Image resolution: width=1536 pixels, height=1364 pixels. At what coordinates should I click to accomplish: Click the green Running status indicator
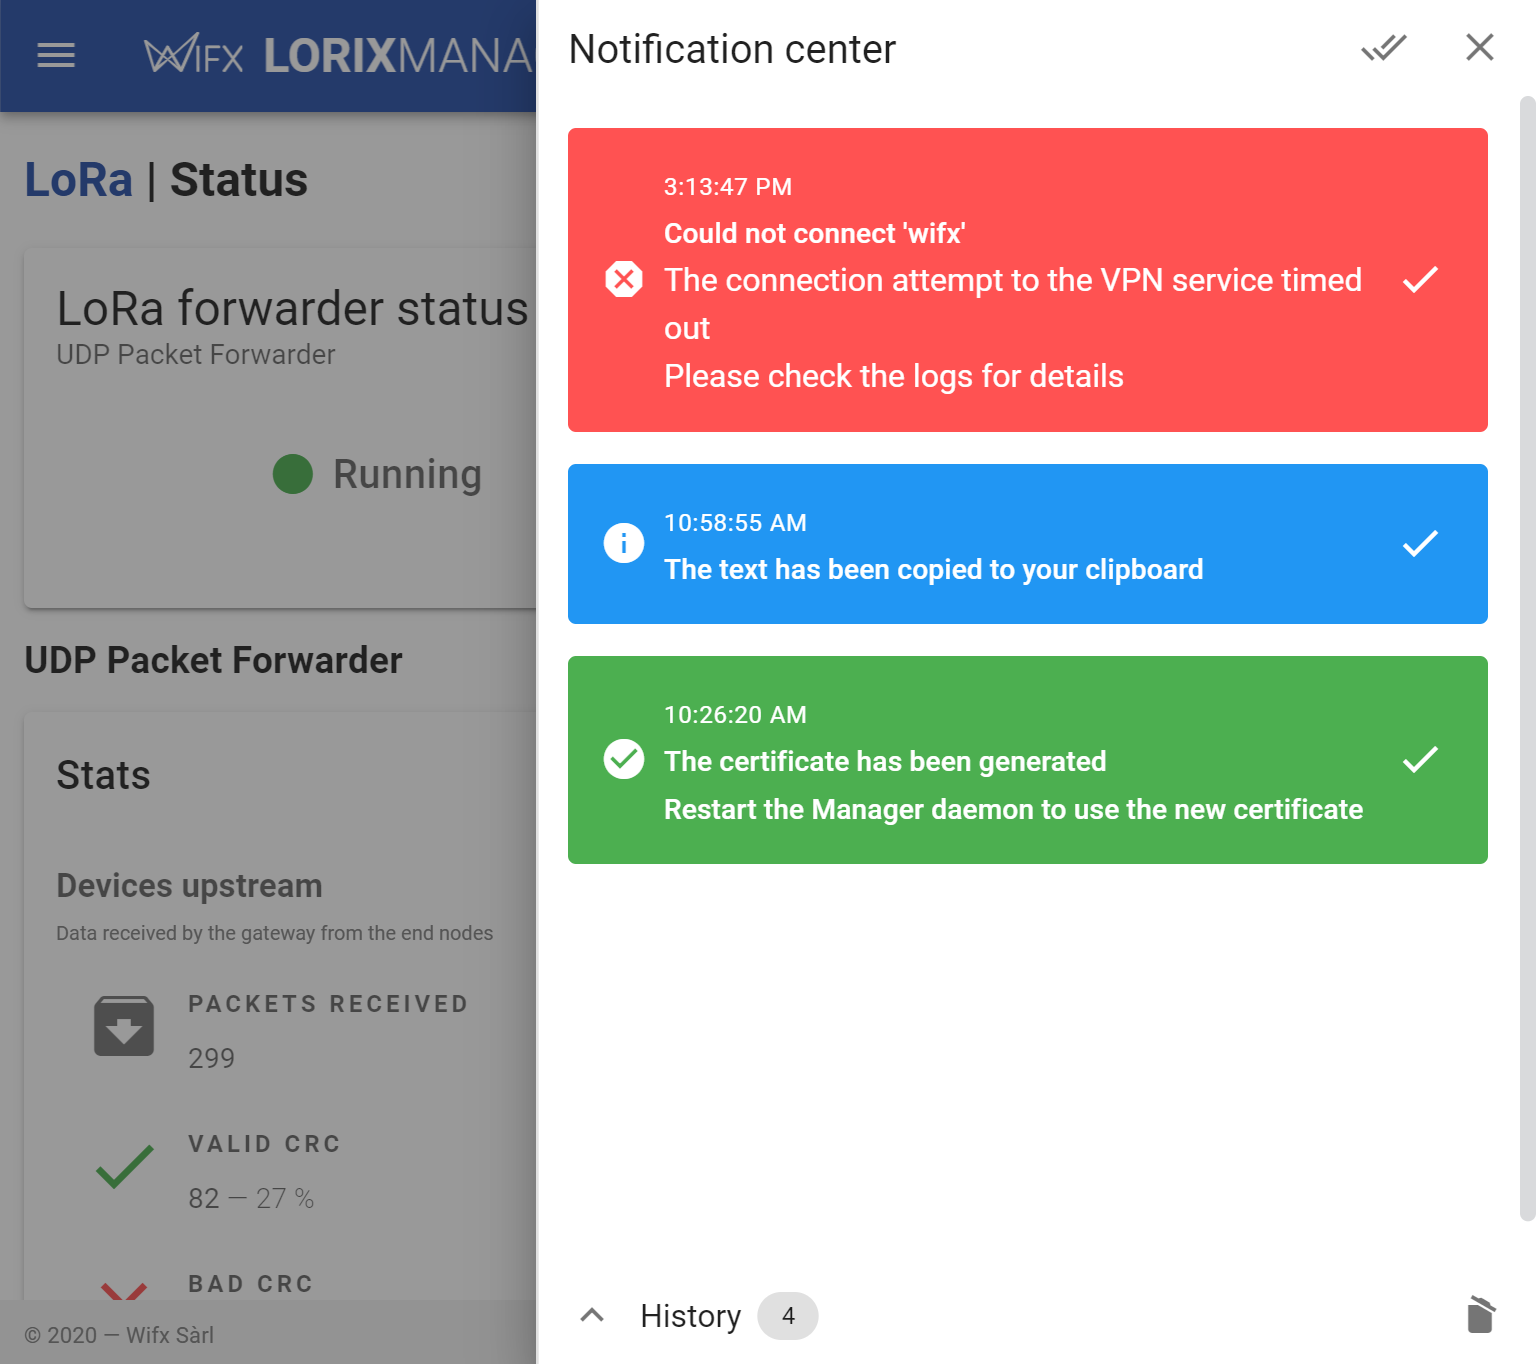[x=293, y=474]
